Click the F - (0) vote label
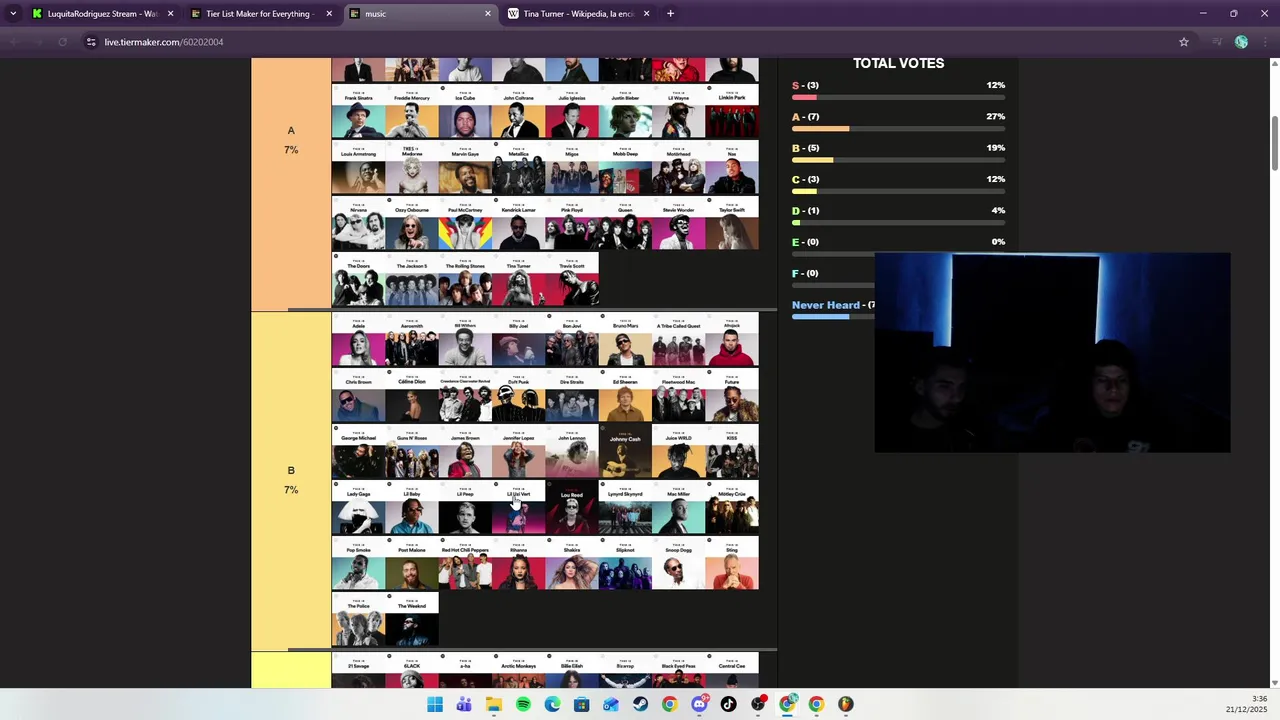Image resolution: width=1280 pixels, height=720 pixels. (x=805, y=273)
